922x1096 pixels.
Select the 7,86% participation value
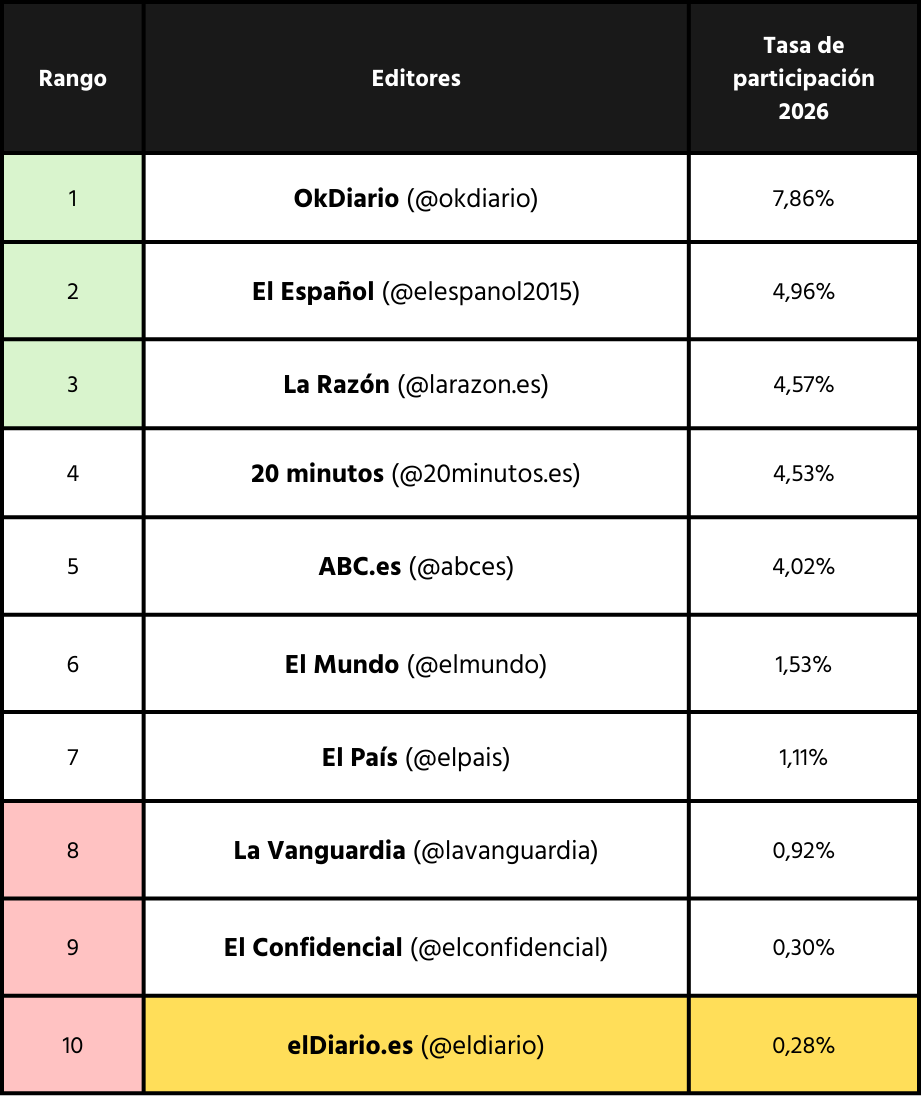point(804,199)
